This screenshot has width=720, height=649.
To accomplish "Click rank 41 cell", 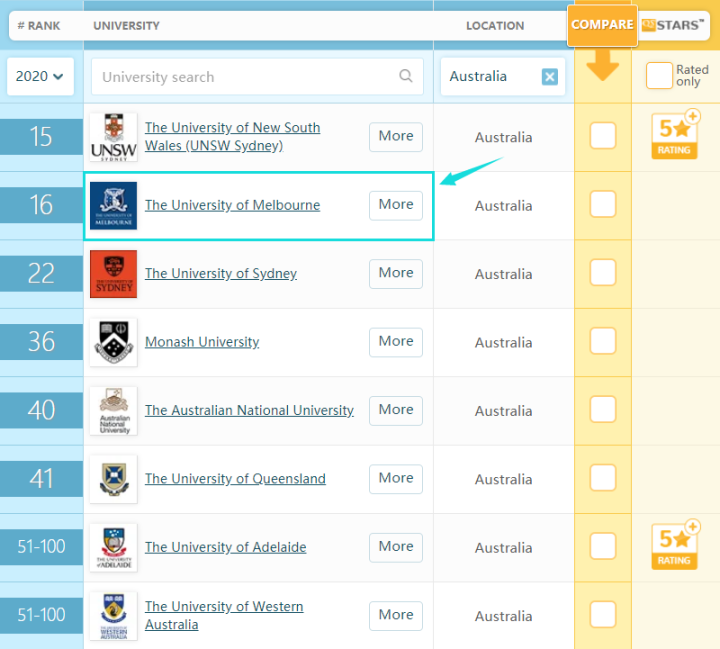I will point(41,479).
